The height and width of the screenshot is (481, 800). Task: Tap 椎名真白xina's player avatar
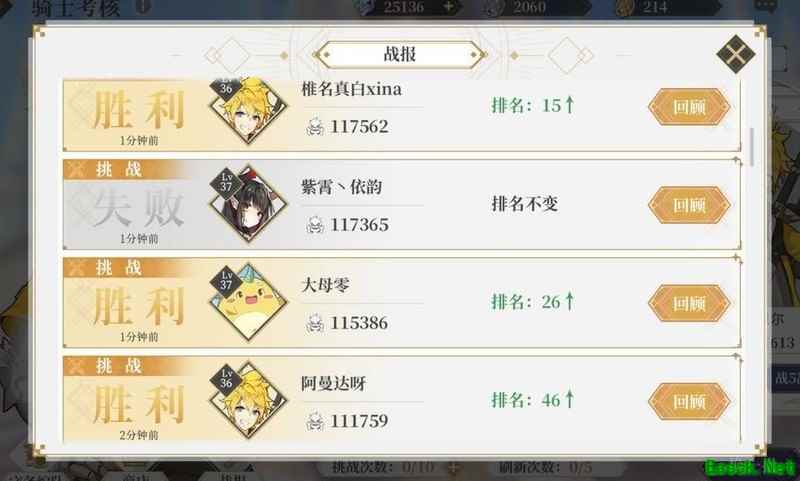tap(248, 109)
